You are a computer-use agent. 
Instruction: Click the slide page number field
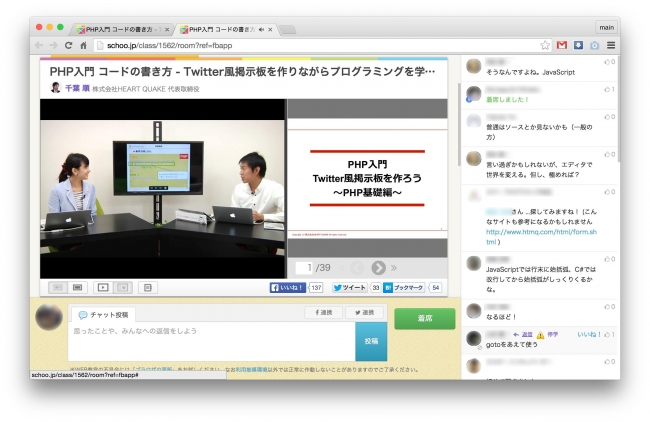point(304,268)
